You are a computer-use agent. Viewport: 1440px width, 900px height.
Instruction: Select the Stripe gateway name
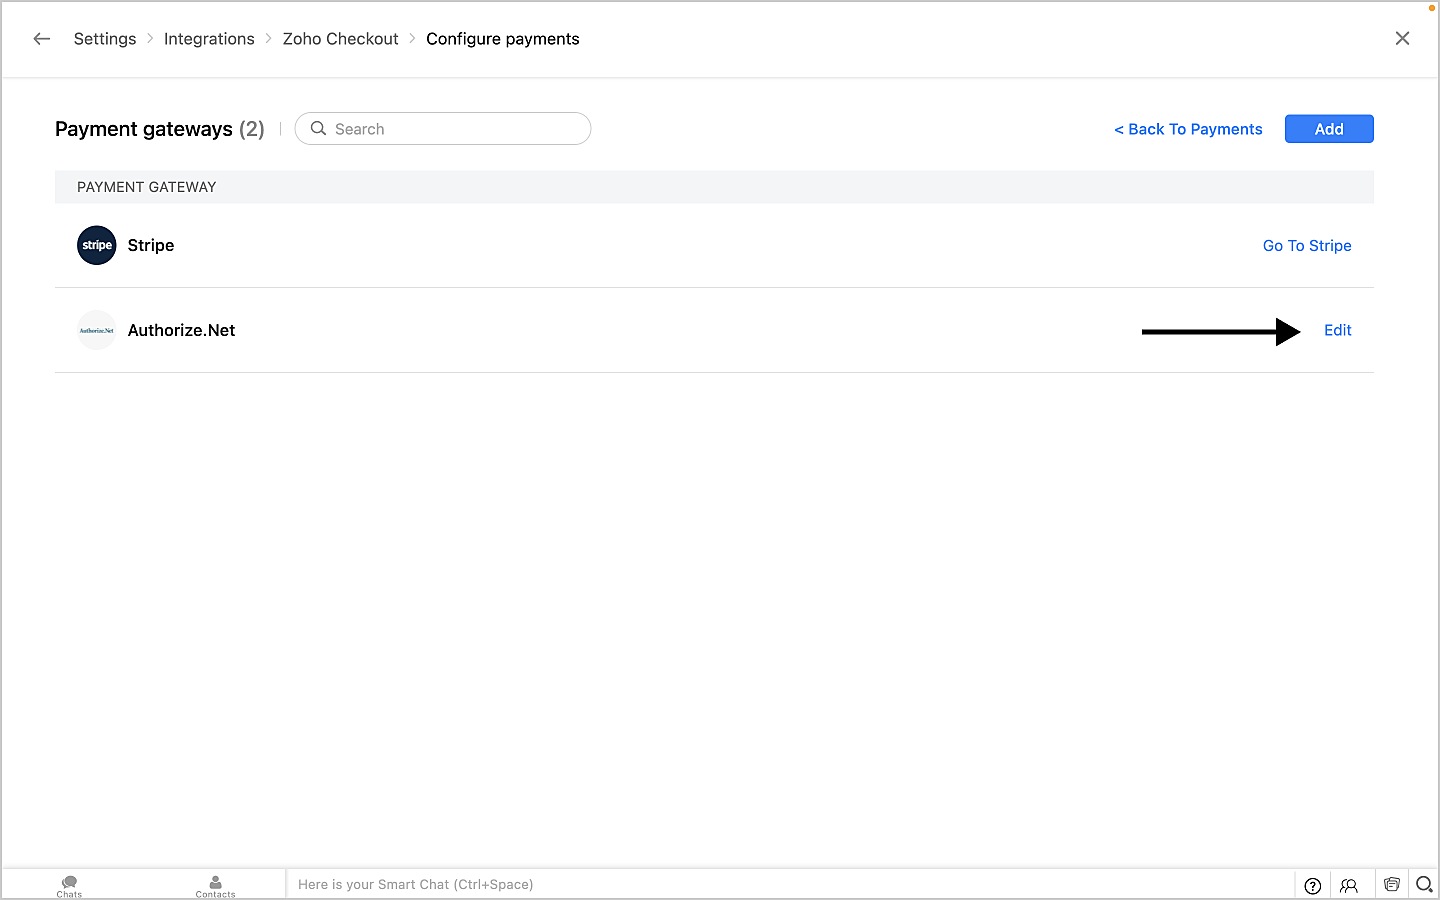click(151, 245)
